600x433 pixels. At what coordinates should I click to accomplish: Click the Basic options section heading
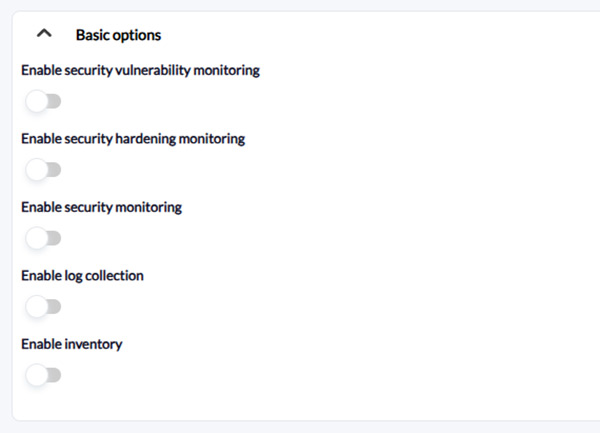click(118, 35)
